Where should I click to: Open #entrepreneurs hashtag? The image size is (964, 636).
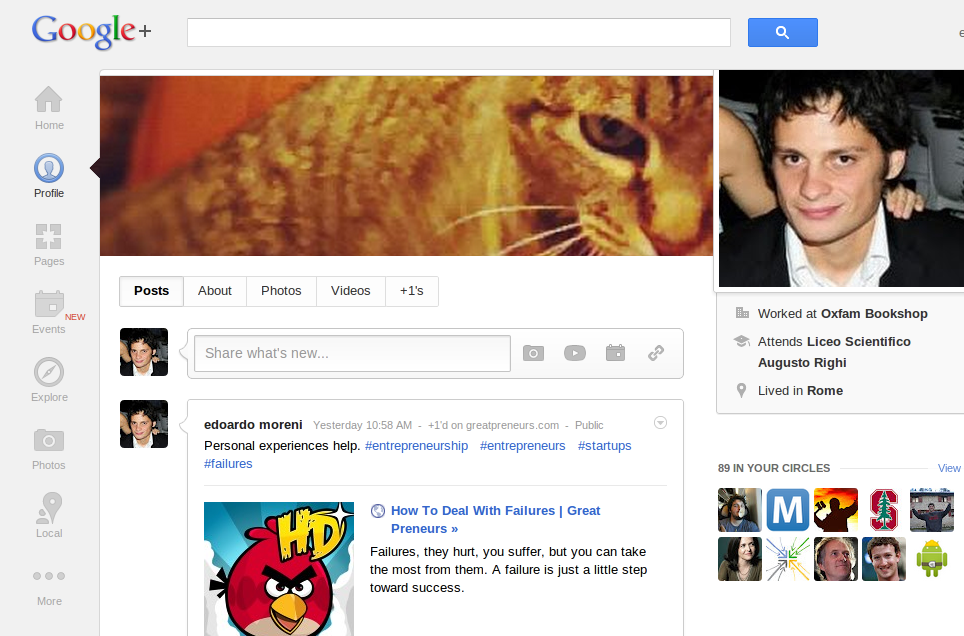click(523, 445)
